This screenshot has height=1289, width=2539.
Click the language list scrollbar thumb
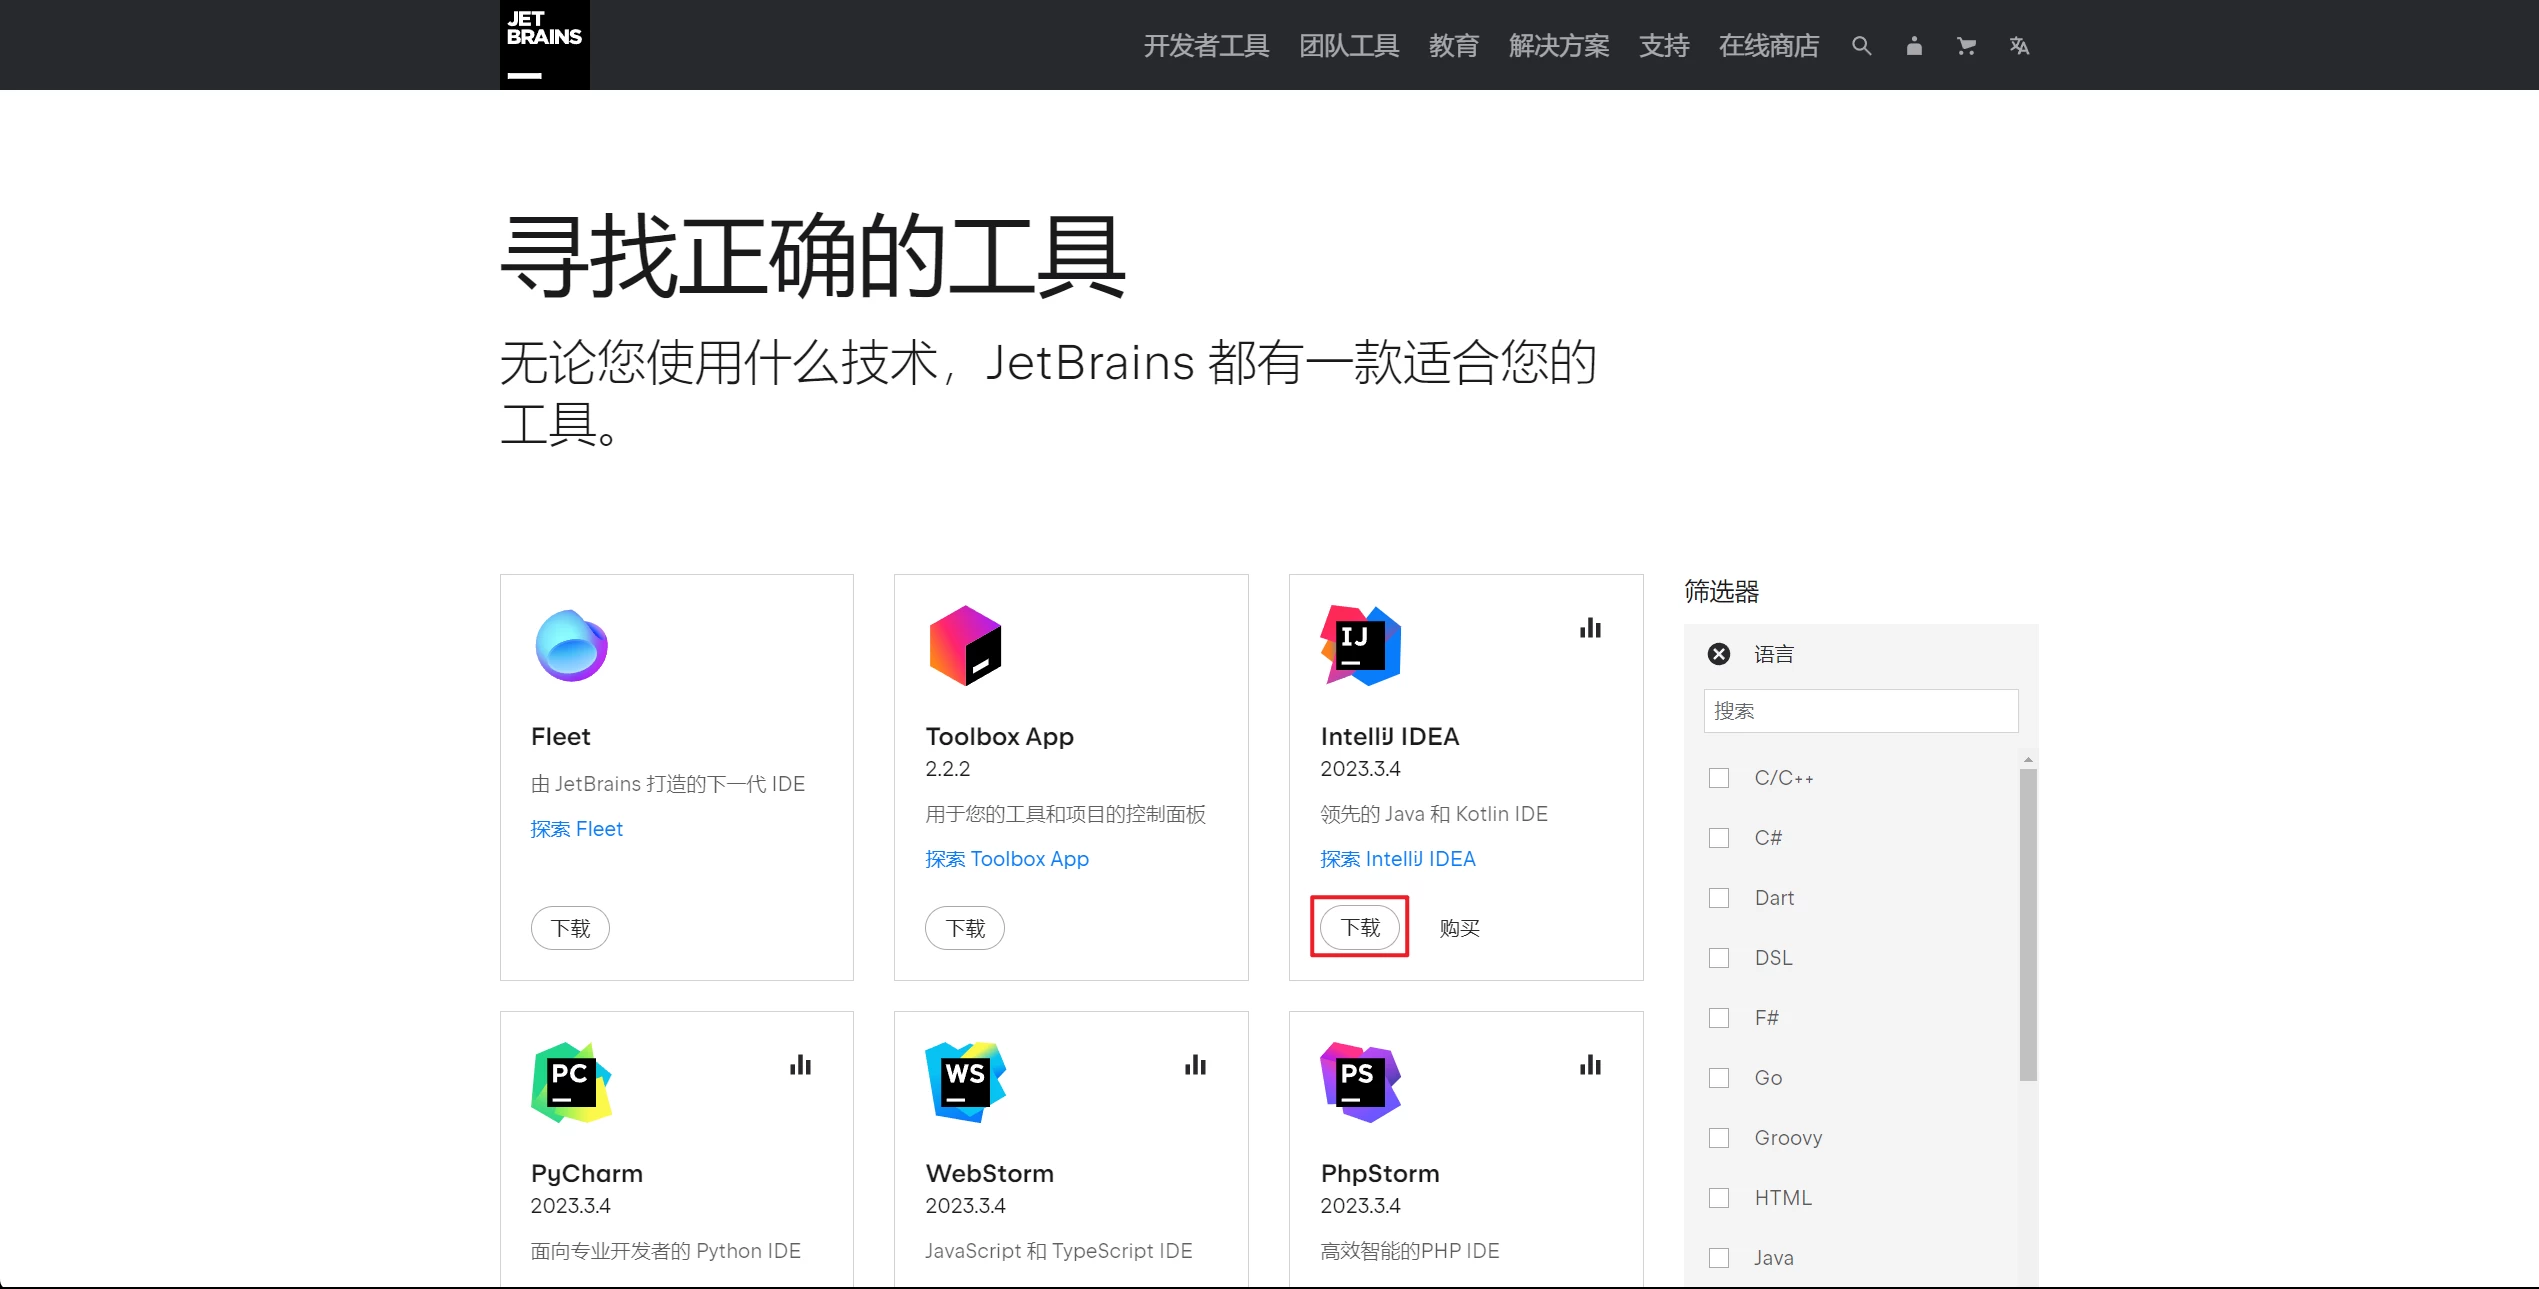click(x=2028, y=925)
